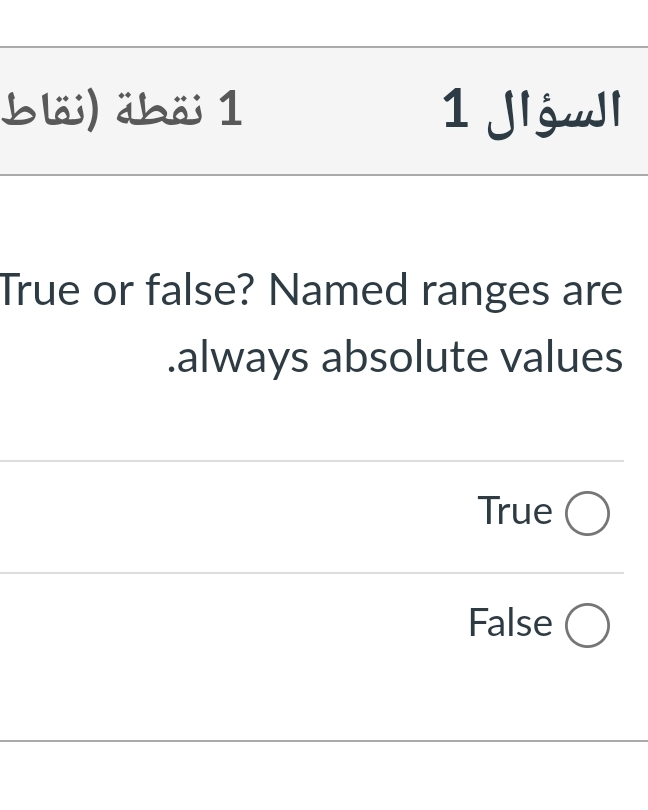
Task: Click the السؤال 1 question header
Action: tap(532, 108)
